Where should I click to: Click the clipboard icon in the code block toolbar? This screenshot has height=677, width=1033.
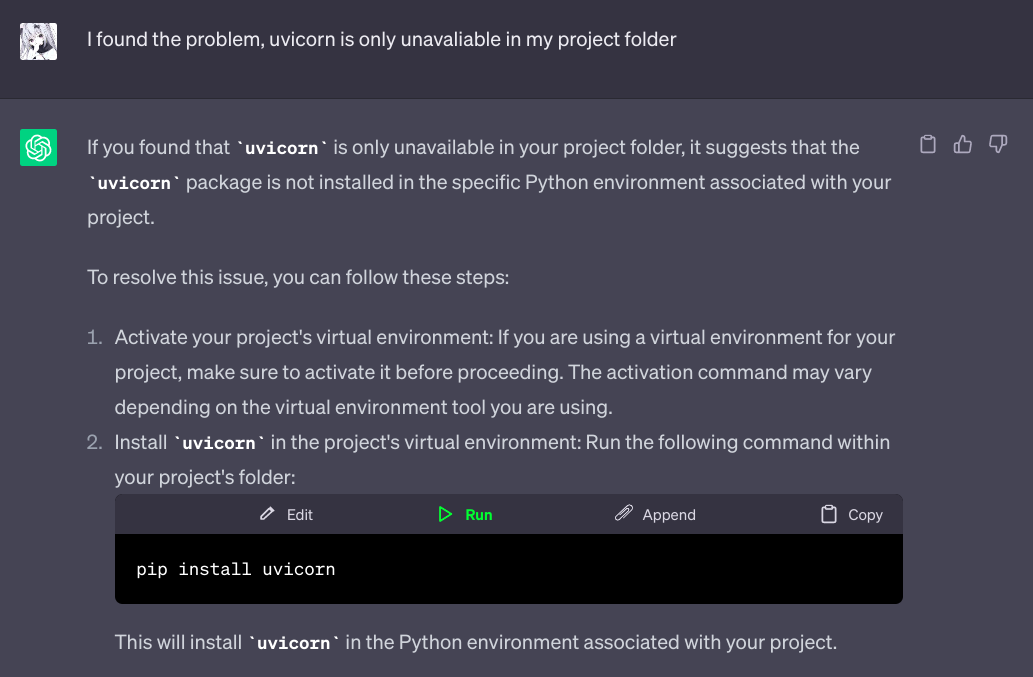click(x=829, y=514)
